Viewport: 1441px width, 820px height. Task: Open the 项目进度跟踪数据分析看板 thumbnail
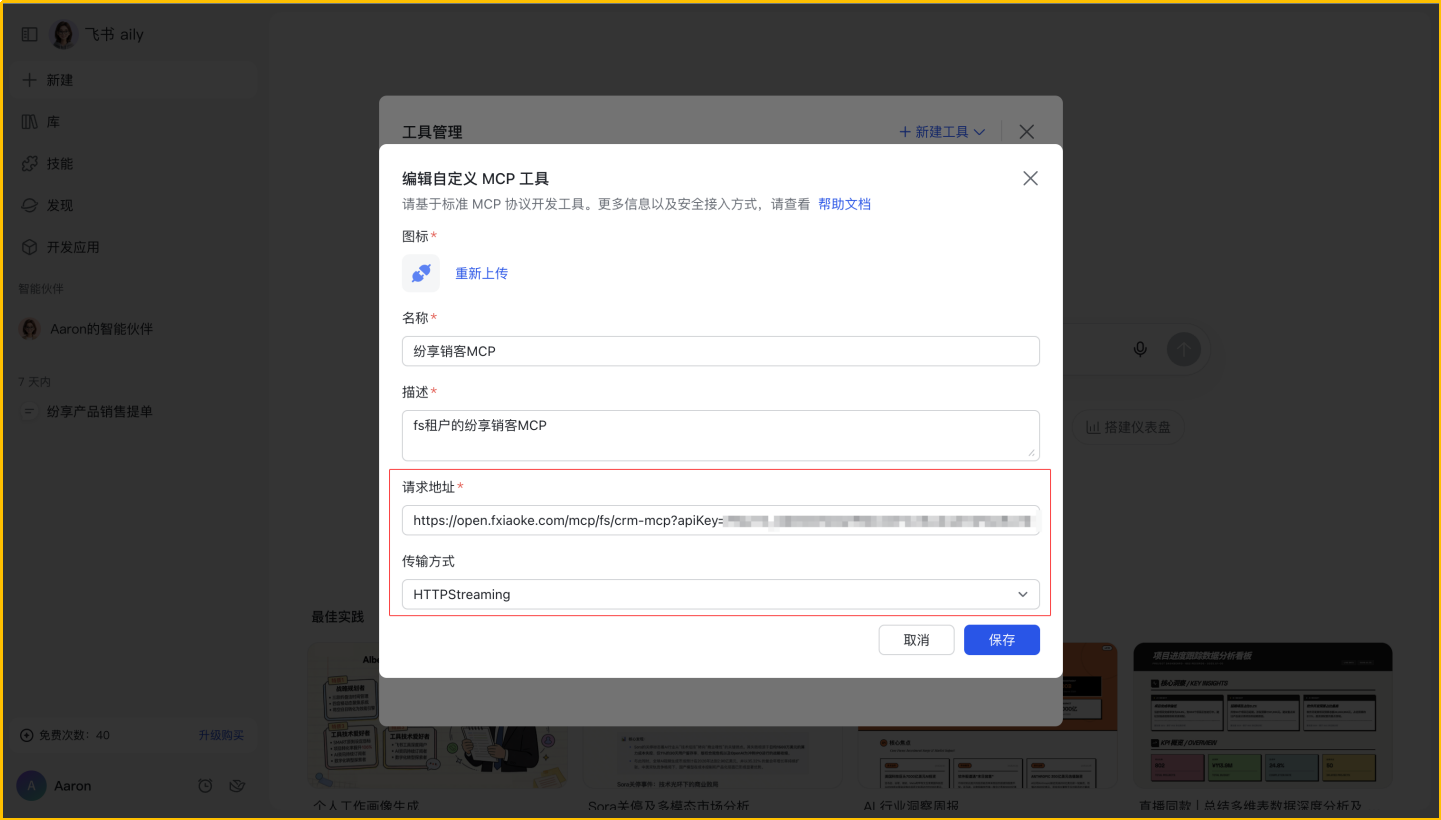[x=1263, y=714]
